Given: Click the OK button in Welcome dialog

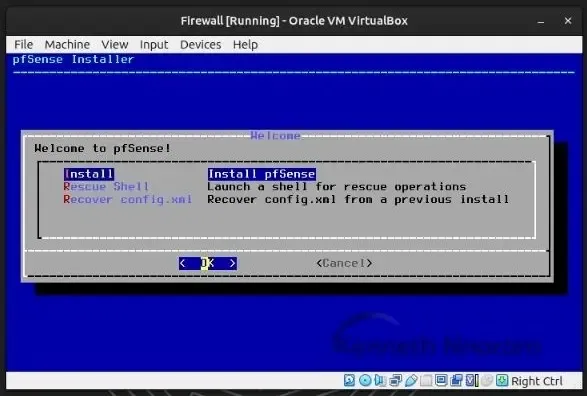Looking at the screenshot, I should point(208,263).
